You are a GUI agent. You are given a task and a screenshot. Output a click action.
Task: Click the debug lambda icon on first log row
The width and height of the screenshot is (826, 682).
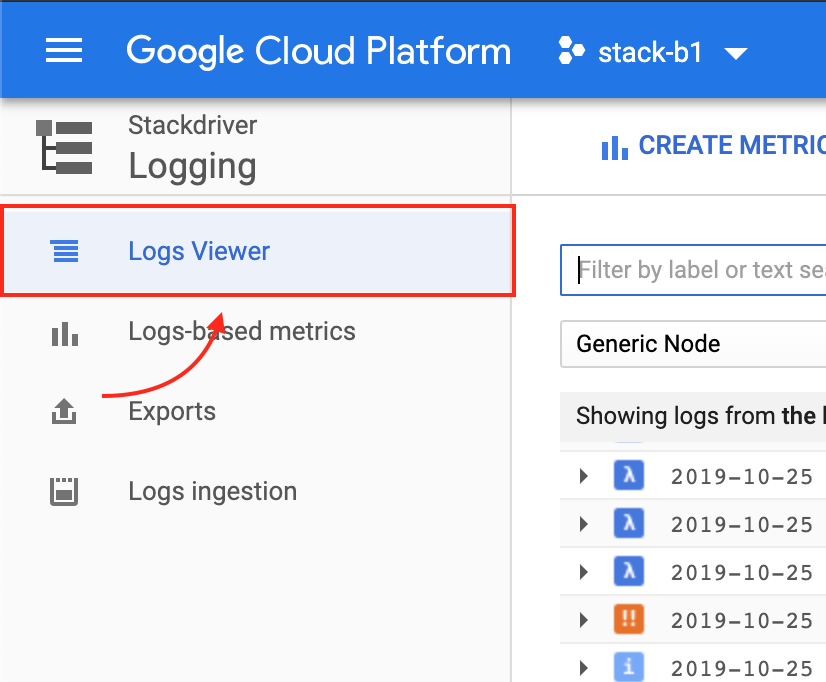pyautogui.click(x=629, y=476)
